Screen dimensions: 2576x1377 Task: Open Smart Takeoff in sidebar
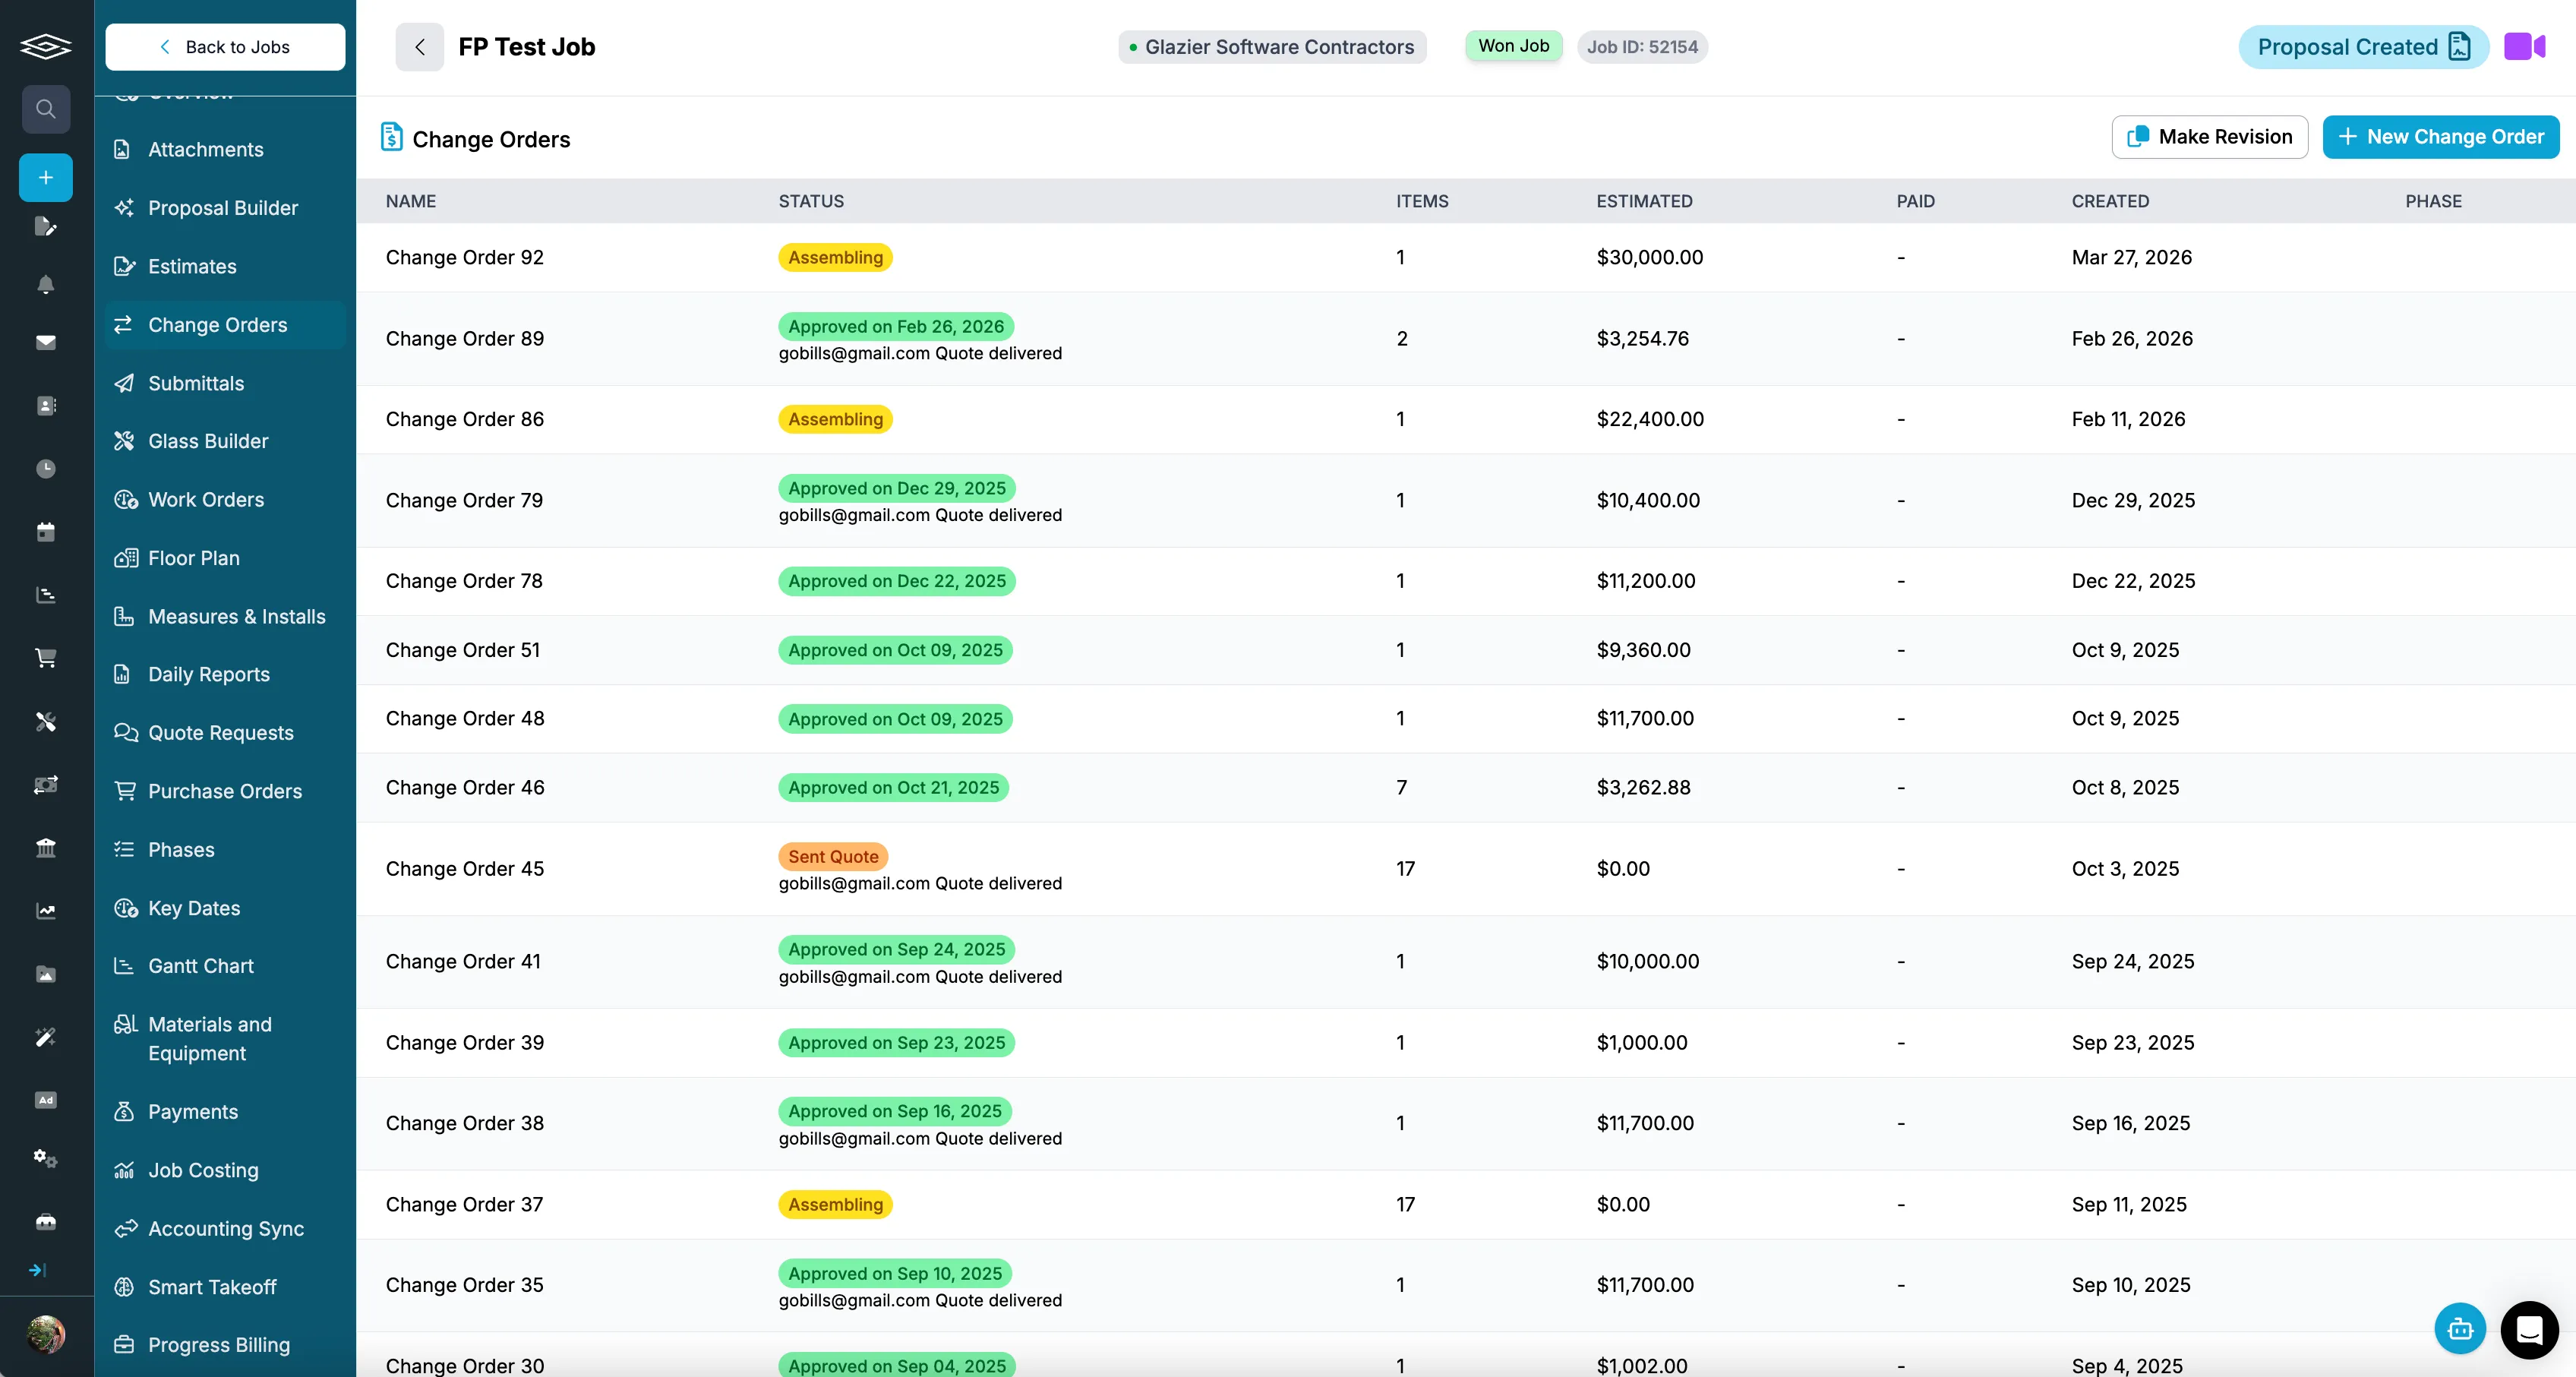tap(225, 1287)
